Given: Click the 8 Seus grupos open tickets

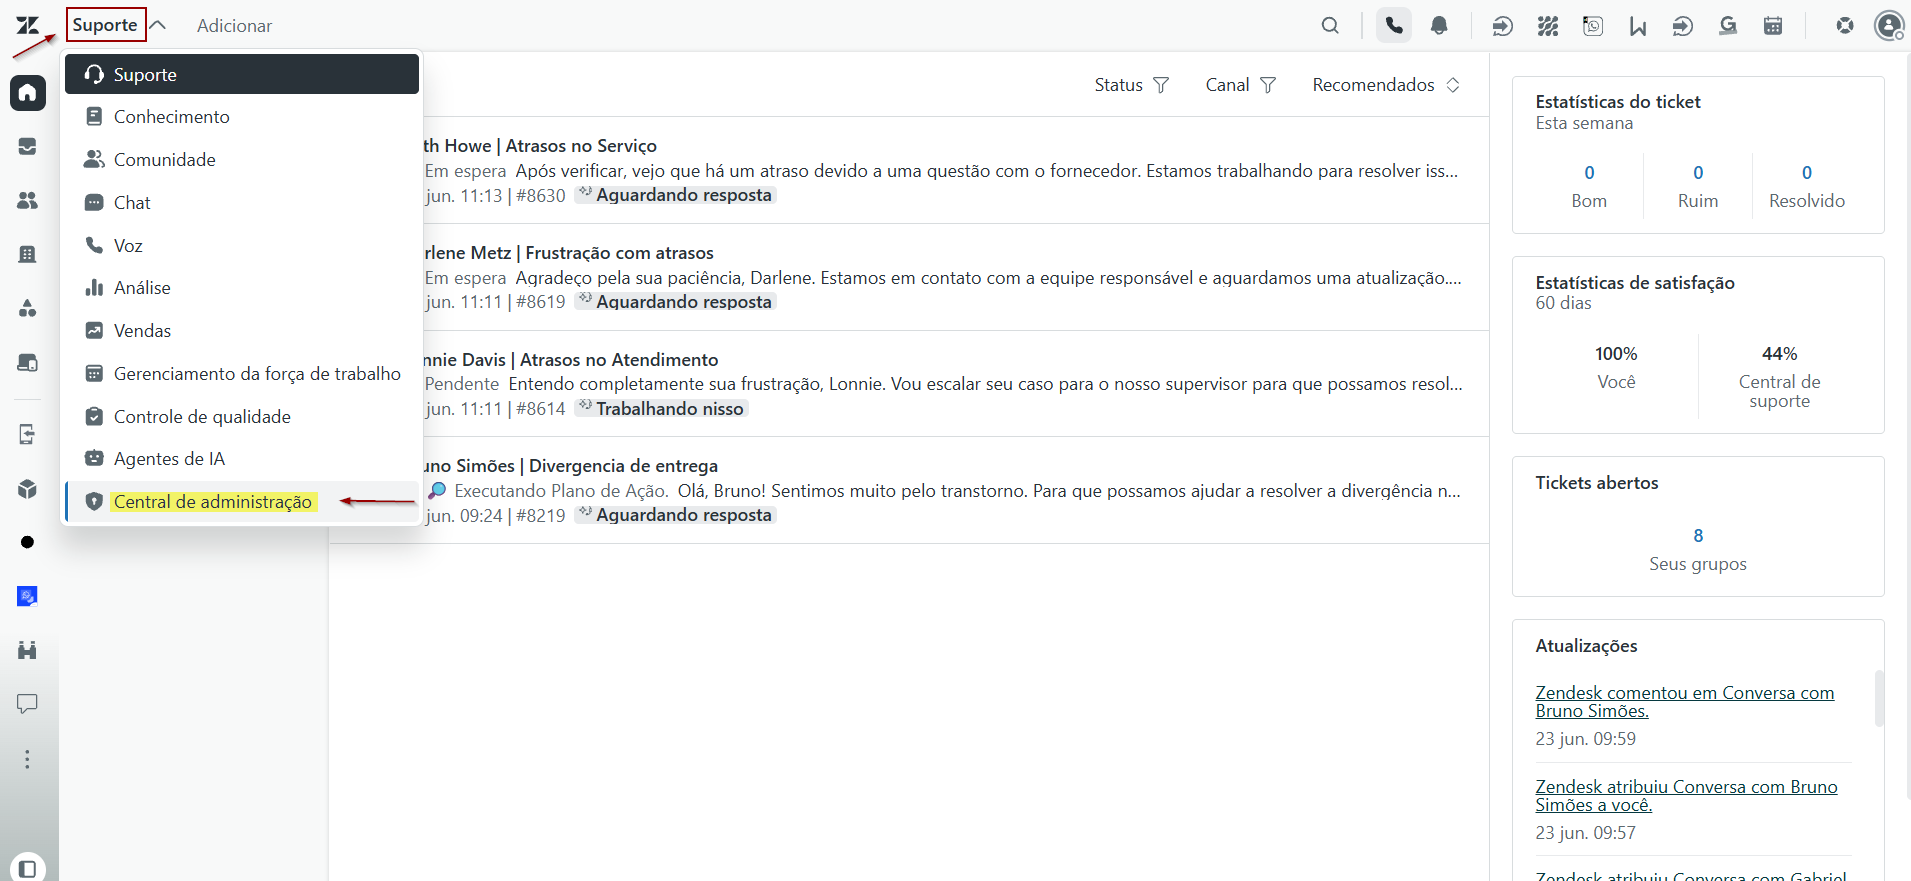Looking at the screenshot, I should point(1698,549).
